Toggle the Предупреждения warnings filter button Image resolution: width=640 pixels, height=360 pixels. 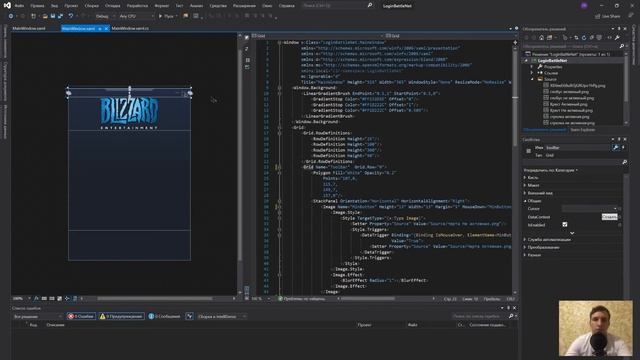click(x=121, y=316)
